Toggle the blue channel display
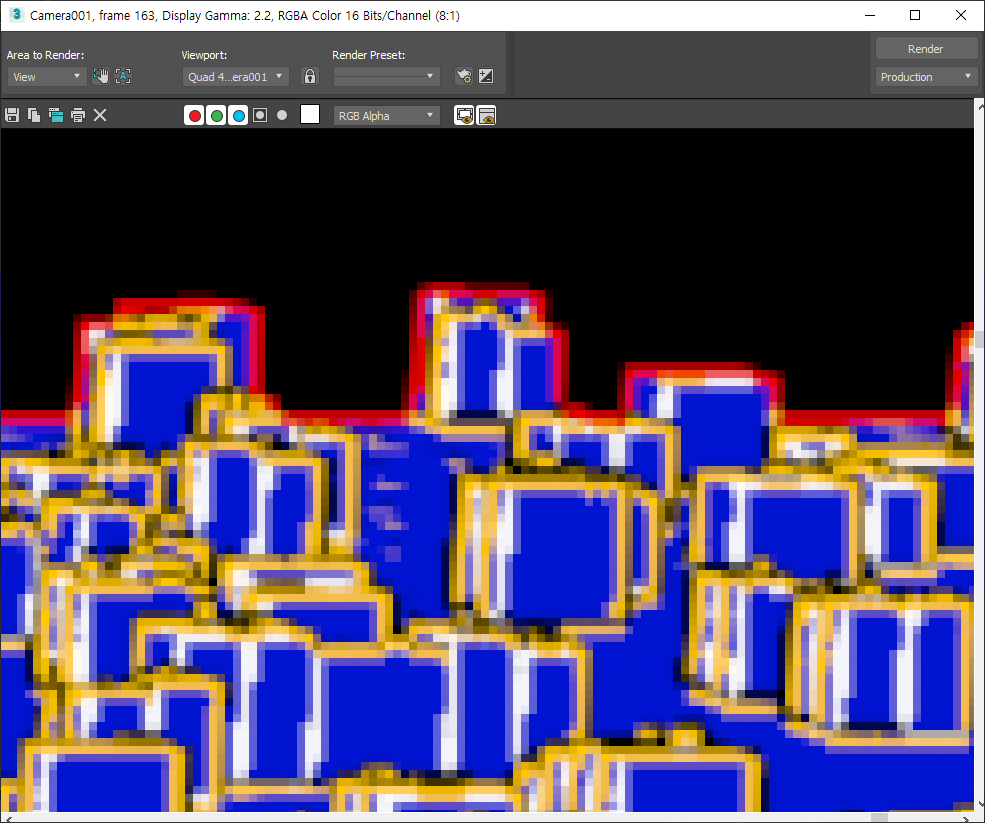Image resolution: width=985 pixels, height=823 pixels. pos(238,116)
